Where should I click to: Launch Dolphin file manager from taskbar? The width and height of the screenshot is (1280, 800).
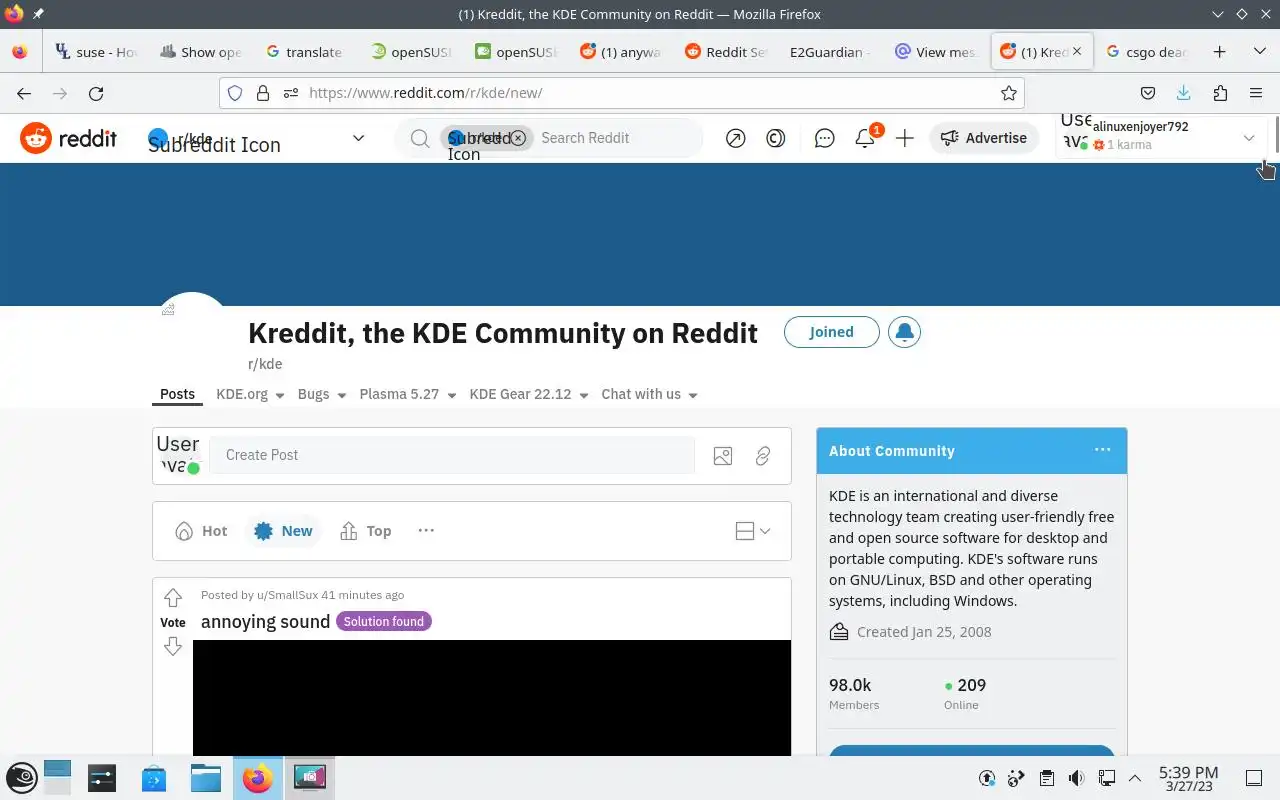[205, 778]
